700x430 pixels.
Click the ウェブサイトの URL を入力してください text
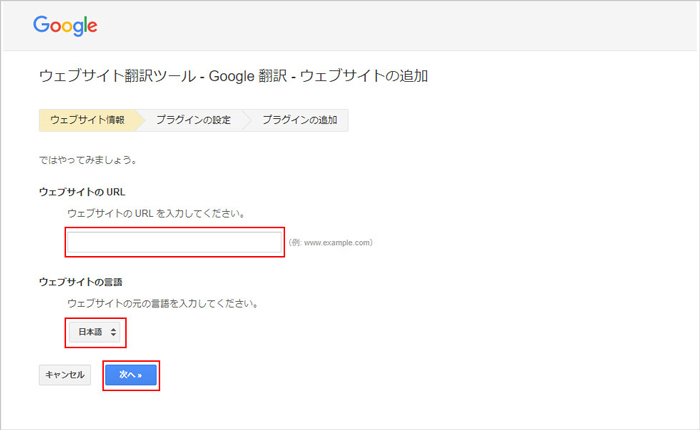[156, 213]
